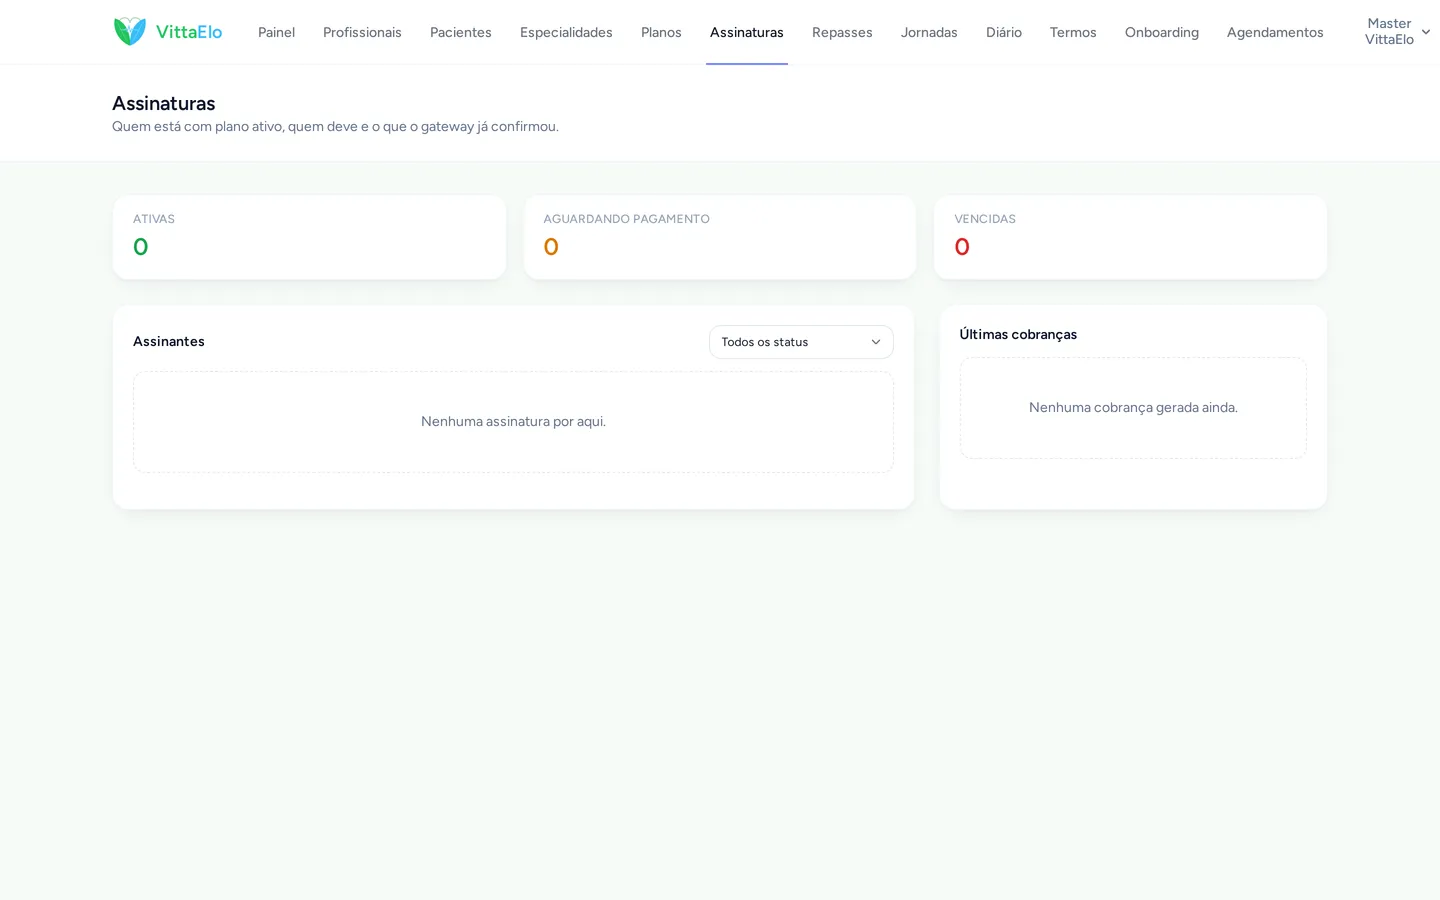Go to Repasses
1440x900 pixels.
(x=842, y=32)
